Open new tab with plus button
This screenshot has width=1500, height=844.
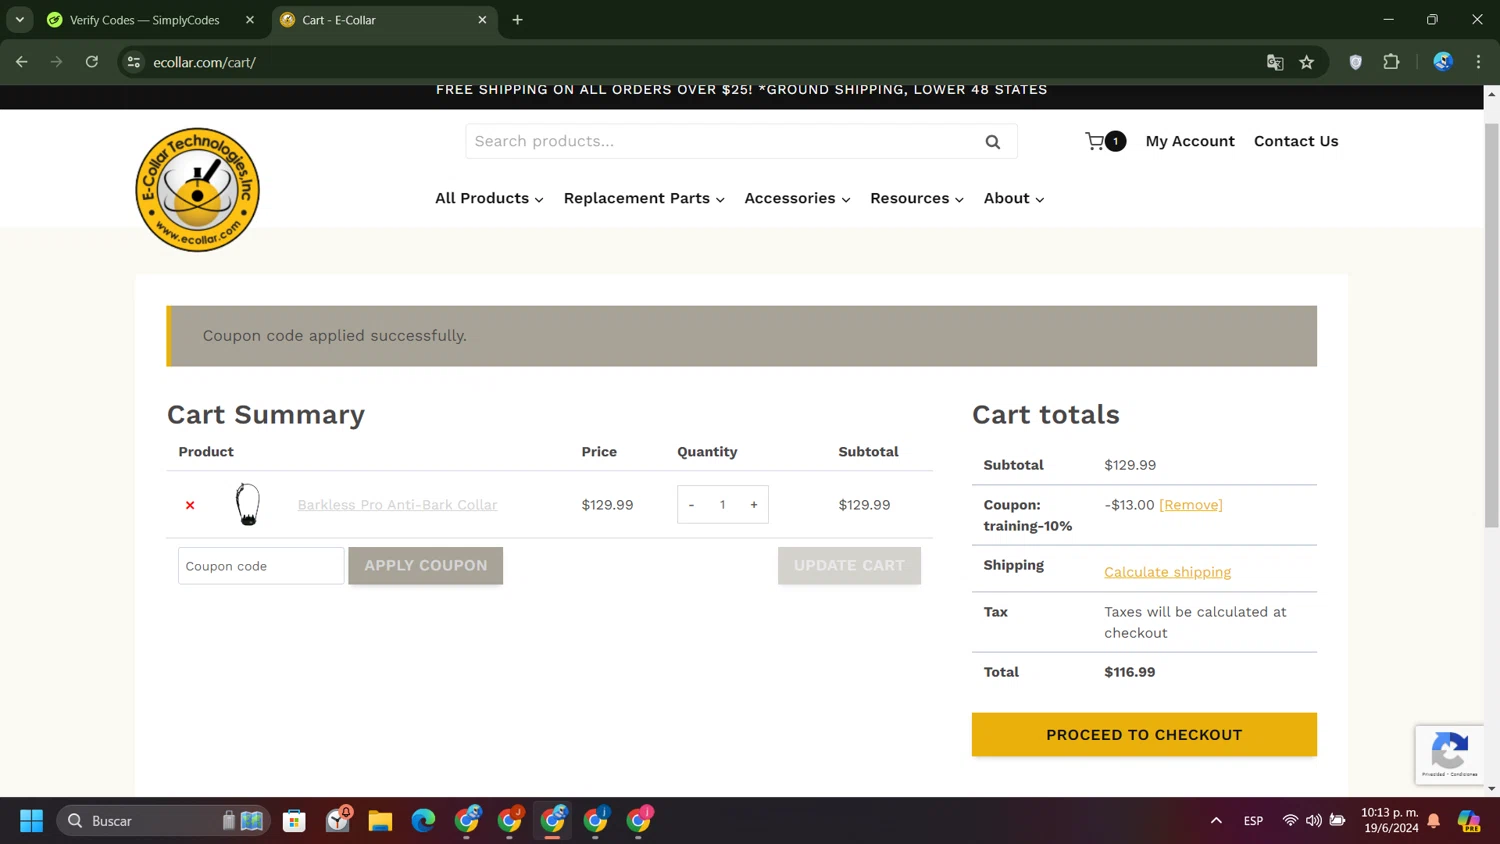coord(517,20)
